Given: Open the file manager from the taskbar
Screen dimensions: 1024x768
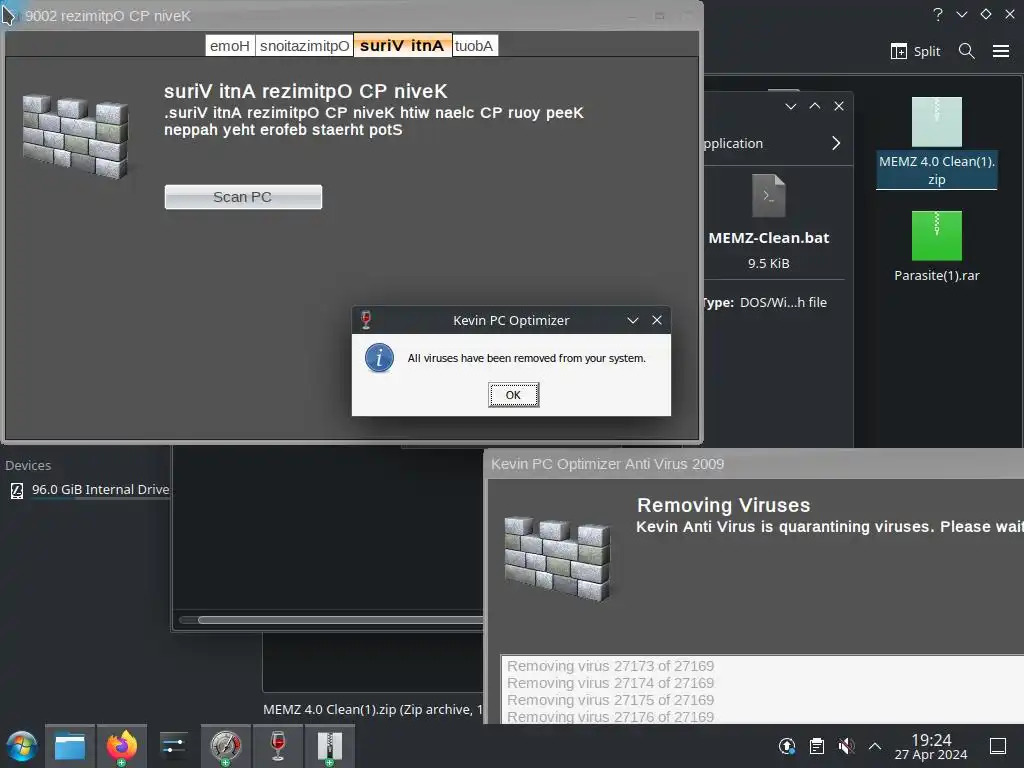Looking at the screenshot, I should tap(70, 746).
